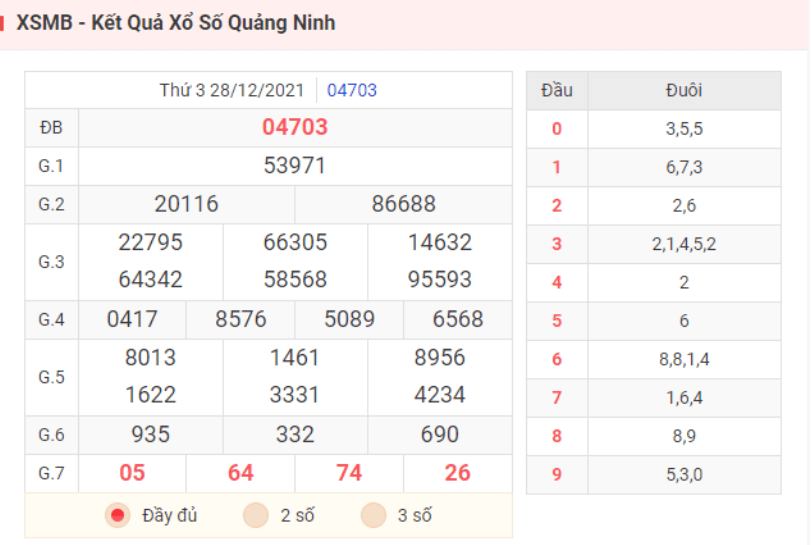Click the red Đầu digit 7
811x545 pixels.
click(x=557, y=398)
